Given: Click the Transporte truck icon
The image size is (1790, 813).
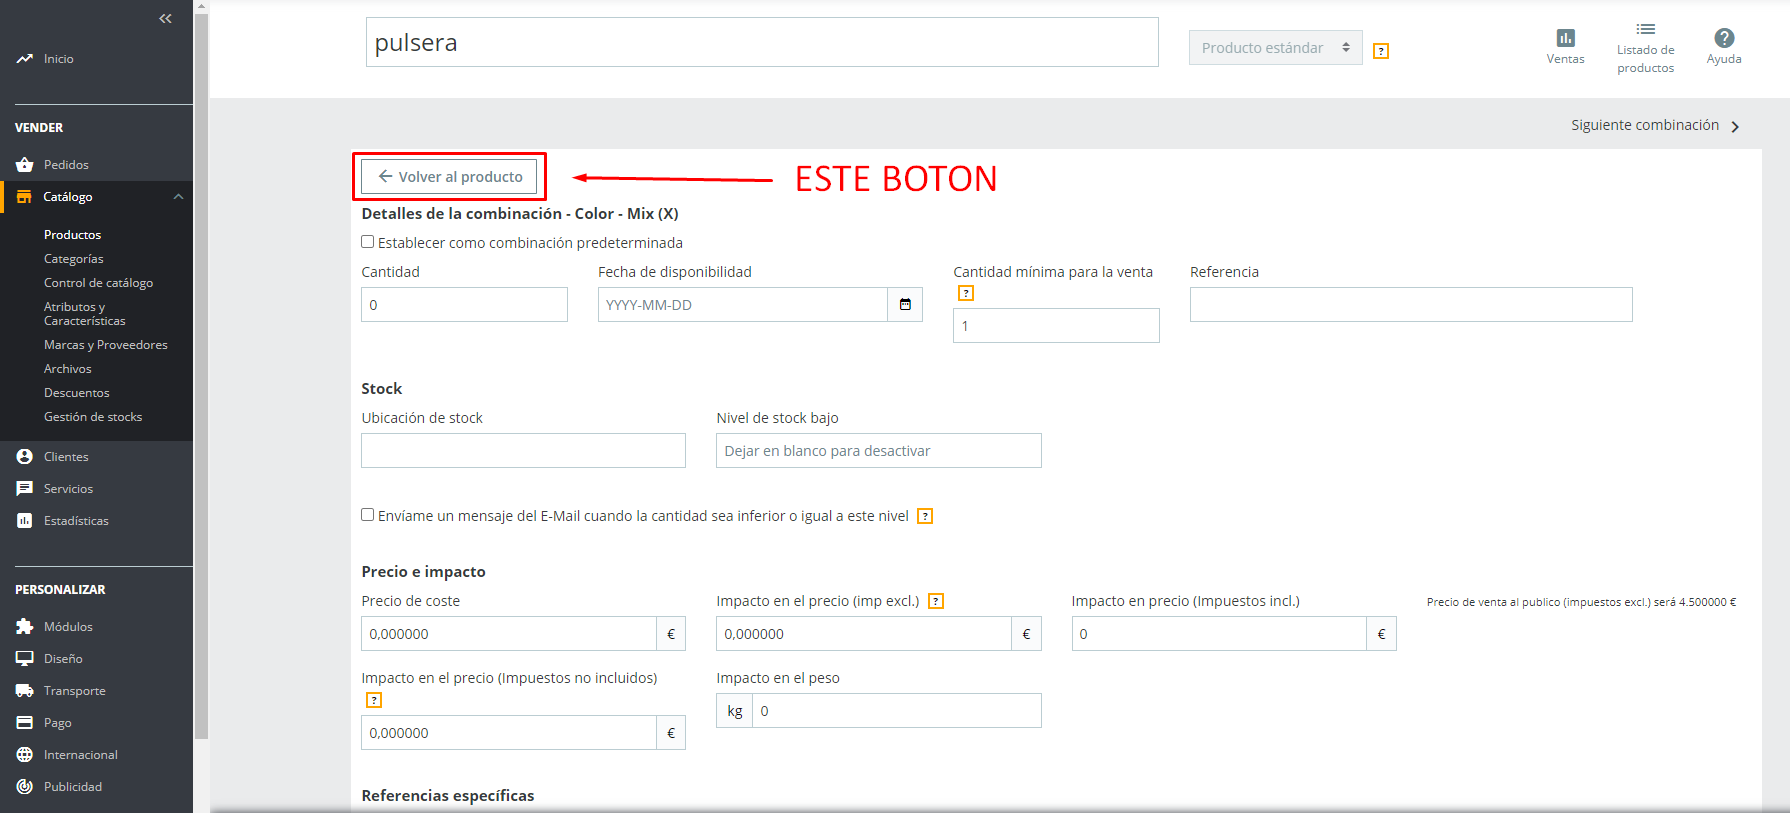Looking at the screenshot, I should (x=25, y=691).
